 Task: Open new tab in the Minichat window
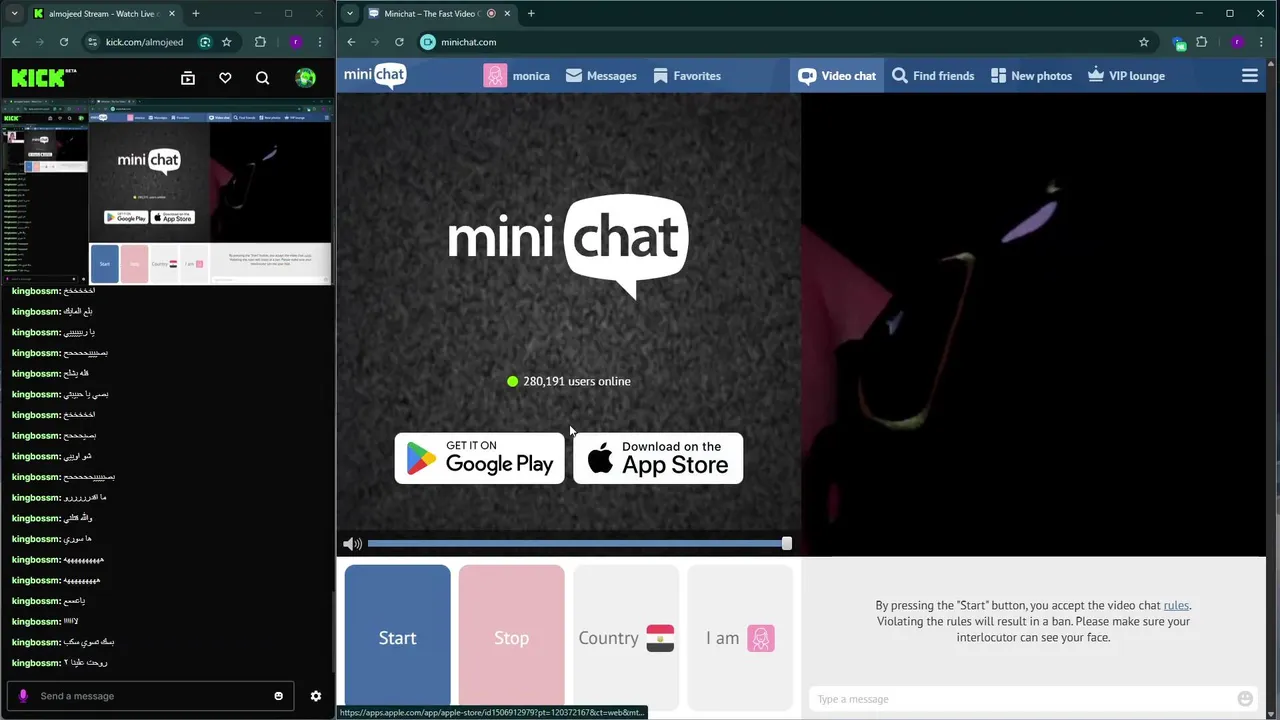531,13
